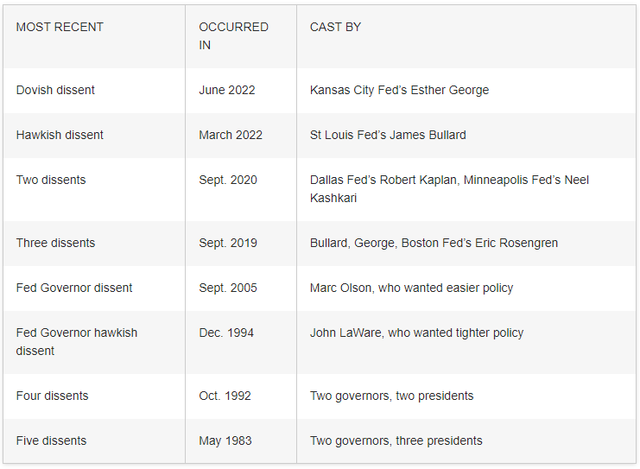Select Kansas City Fed's Esther George cell
Viewport: 640px width, 469px height.
point(399,90)
